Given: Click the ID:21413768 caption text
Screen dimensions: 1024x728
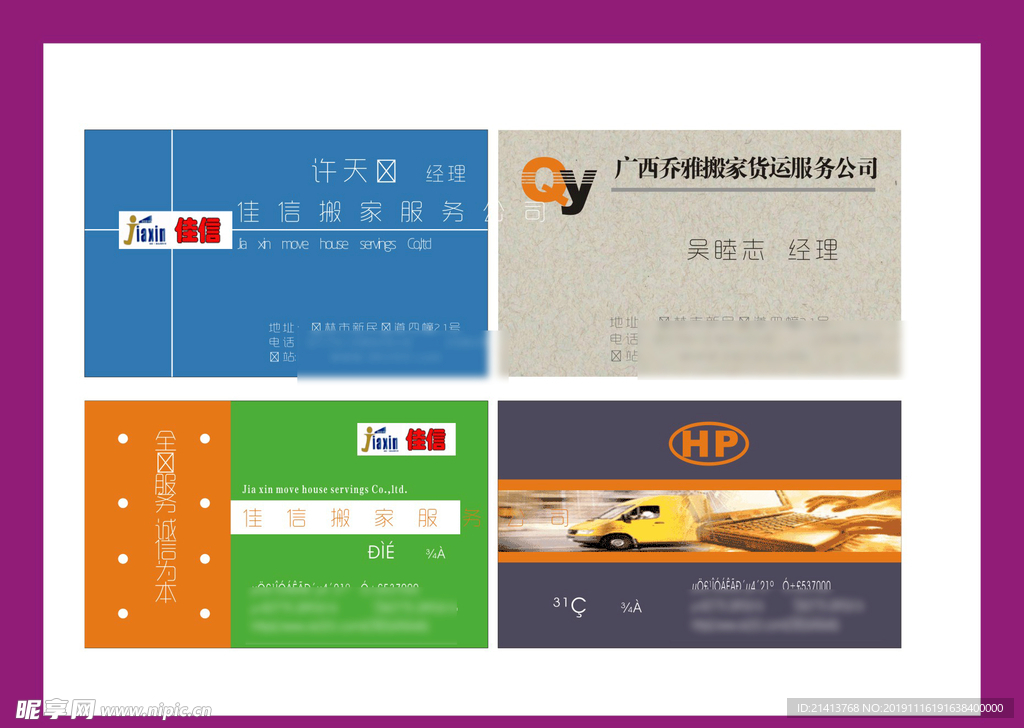Looking at the screenshot, I should pyautogui.click(x=895, y=708).
